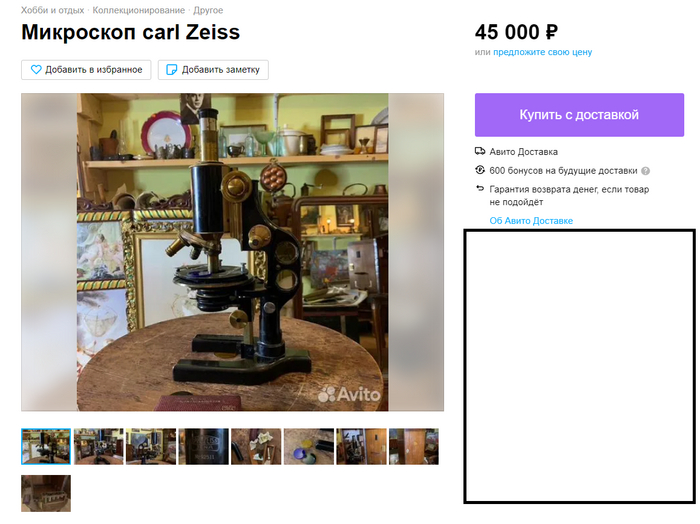Screen dimensions: 700x524
Task: Select the second thumbnail photo
Action: (99, 446)
